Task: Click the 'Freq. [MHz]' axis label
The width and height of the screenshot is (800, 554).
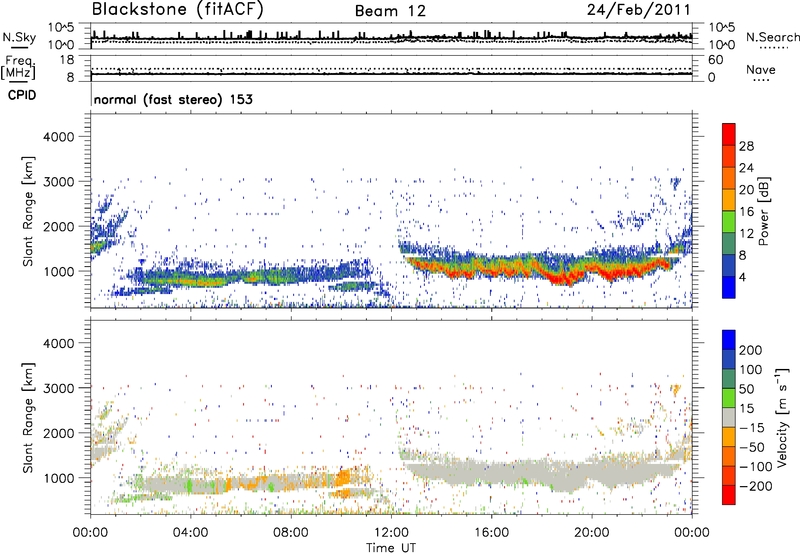Action: click(x=18, y=67)
